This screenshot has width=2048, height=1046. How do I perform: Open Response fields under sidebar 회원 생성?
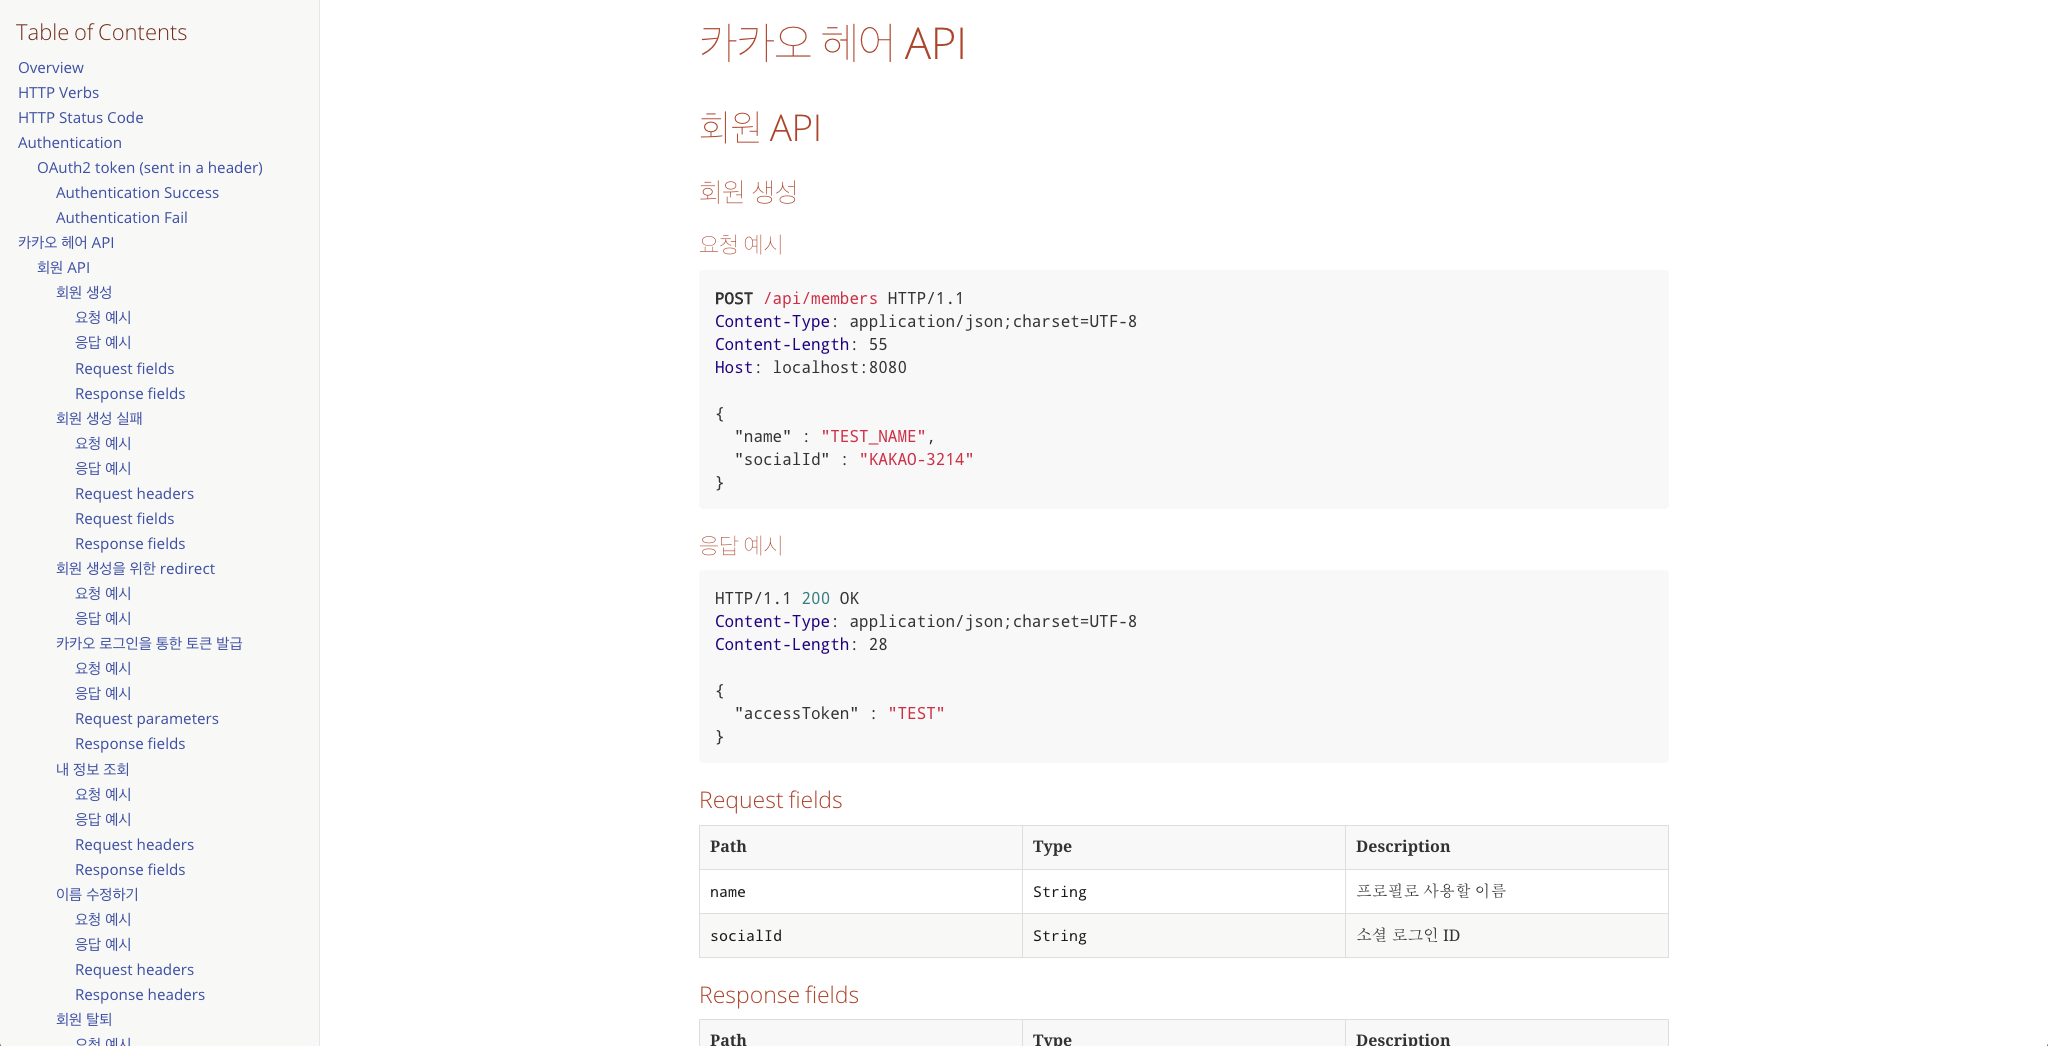pyautogui.click(x=130, y=393)
